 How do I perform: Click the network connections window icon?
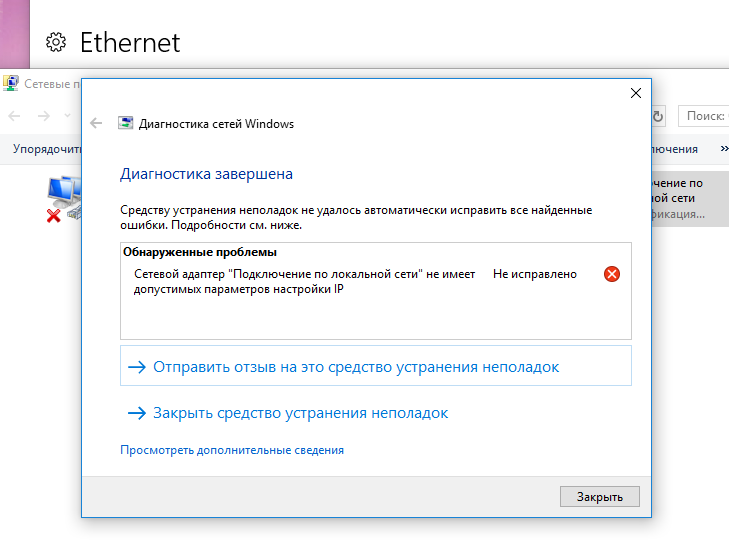(11, 84)
